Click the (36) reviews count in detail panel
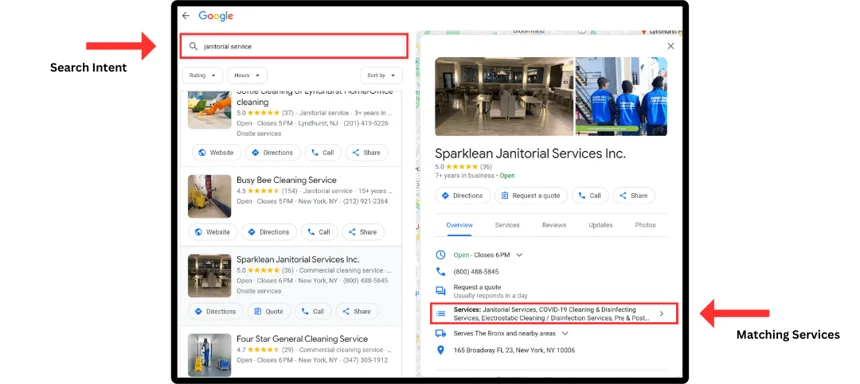This screenshot has height=384, width=860. coord(486,166)
